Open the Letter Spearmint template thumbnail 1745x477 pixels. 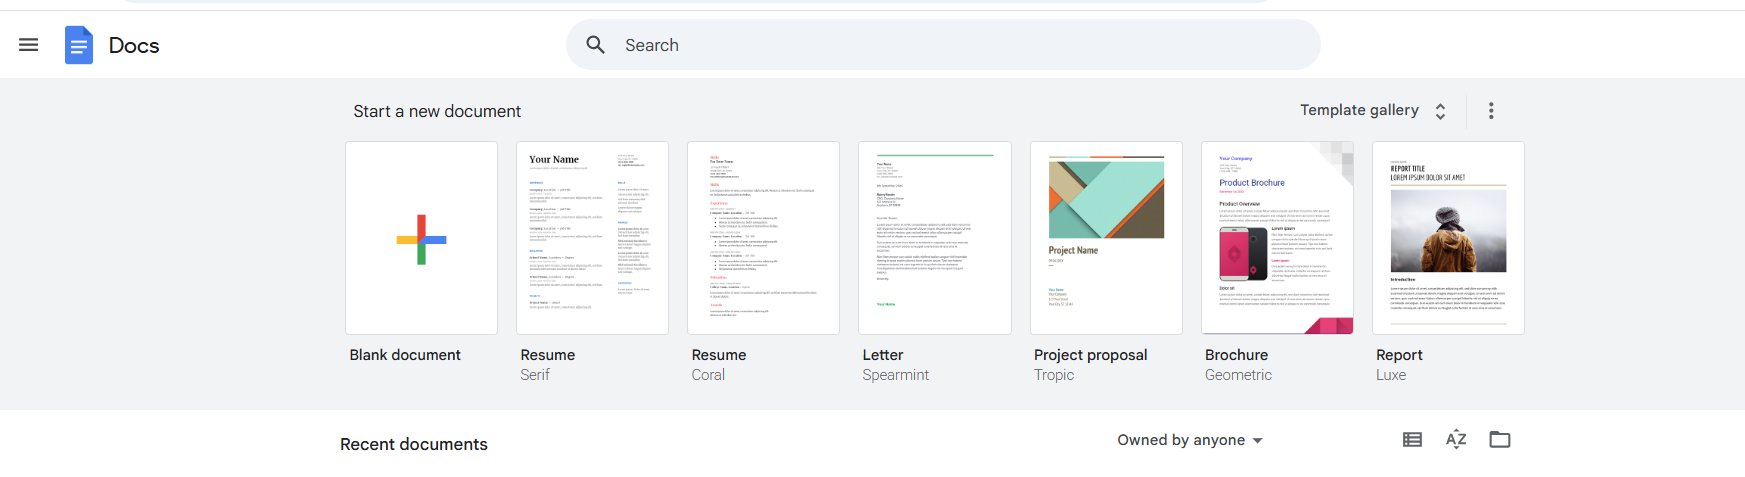[935, 238]
